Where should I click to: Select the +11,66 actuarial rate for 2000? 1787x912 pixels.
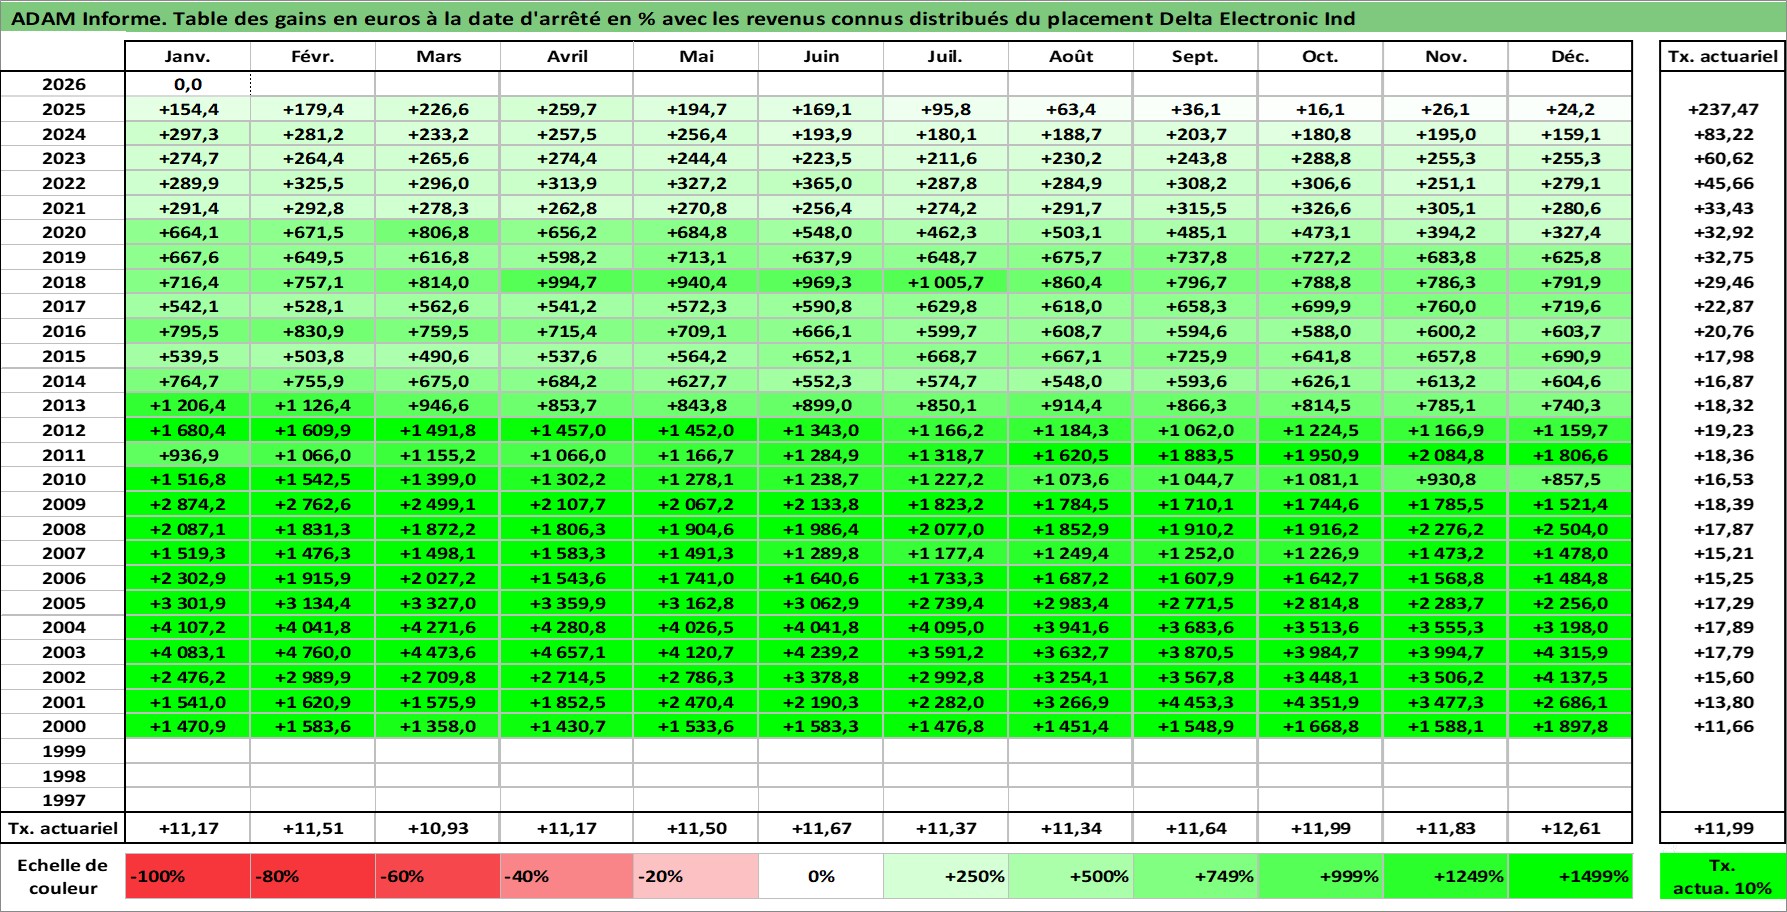click(x=1722, y=726)
